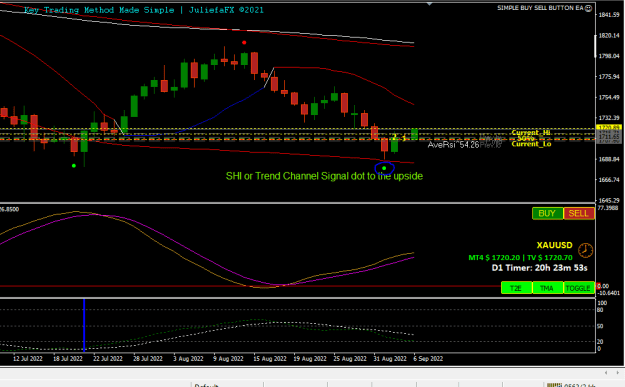
Task: Click the green BUY button
Action: (548, 213)
